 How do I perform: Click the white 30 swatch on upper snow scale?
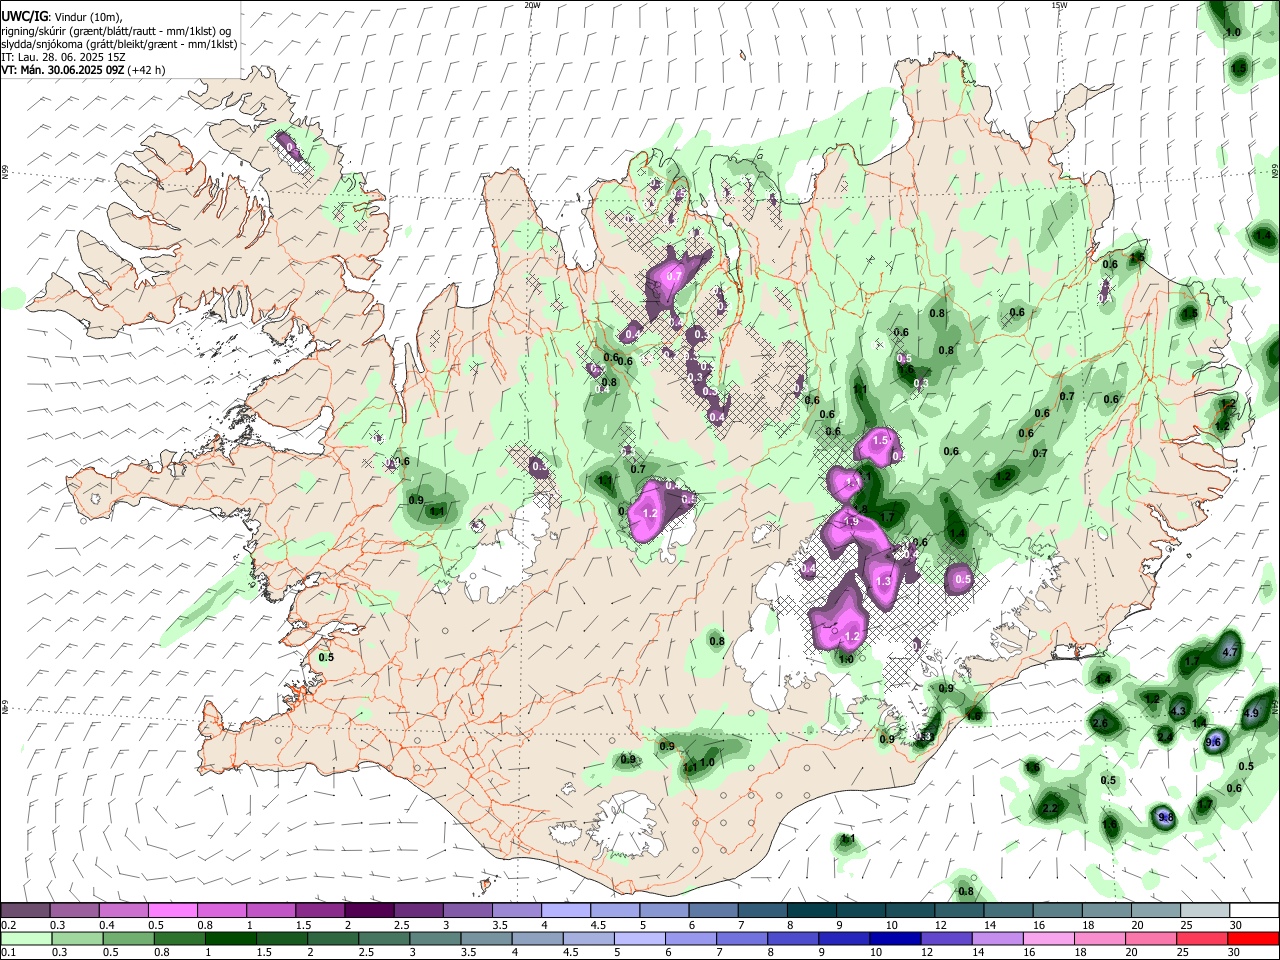point(1254,910)
